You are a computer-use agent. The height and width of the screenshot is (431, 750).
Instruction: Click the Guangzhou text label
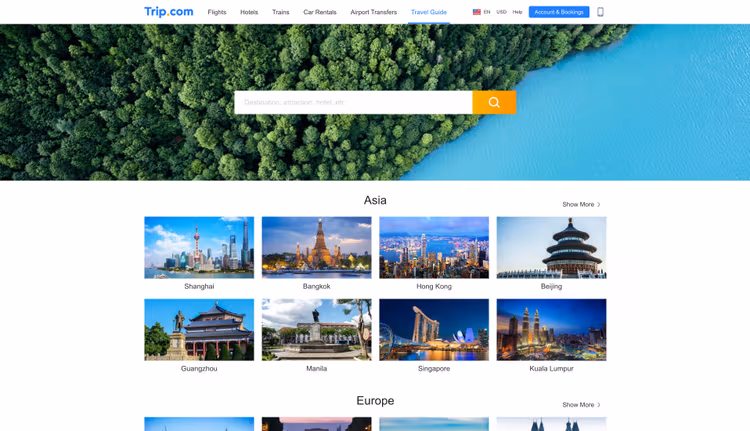199,369
